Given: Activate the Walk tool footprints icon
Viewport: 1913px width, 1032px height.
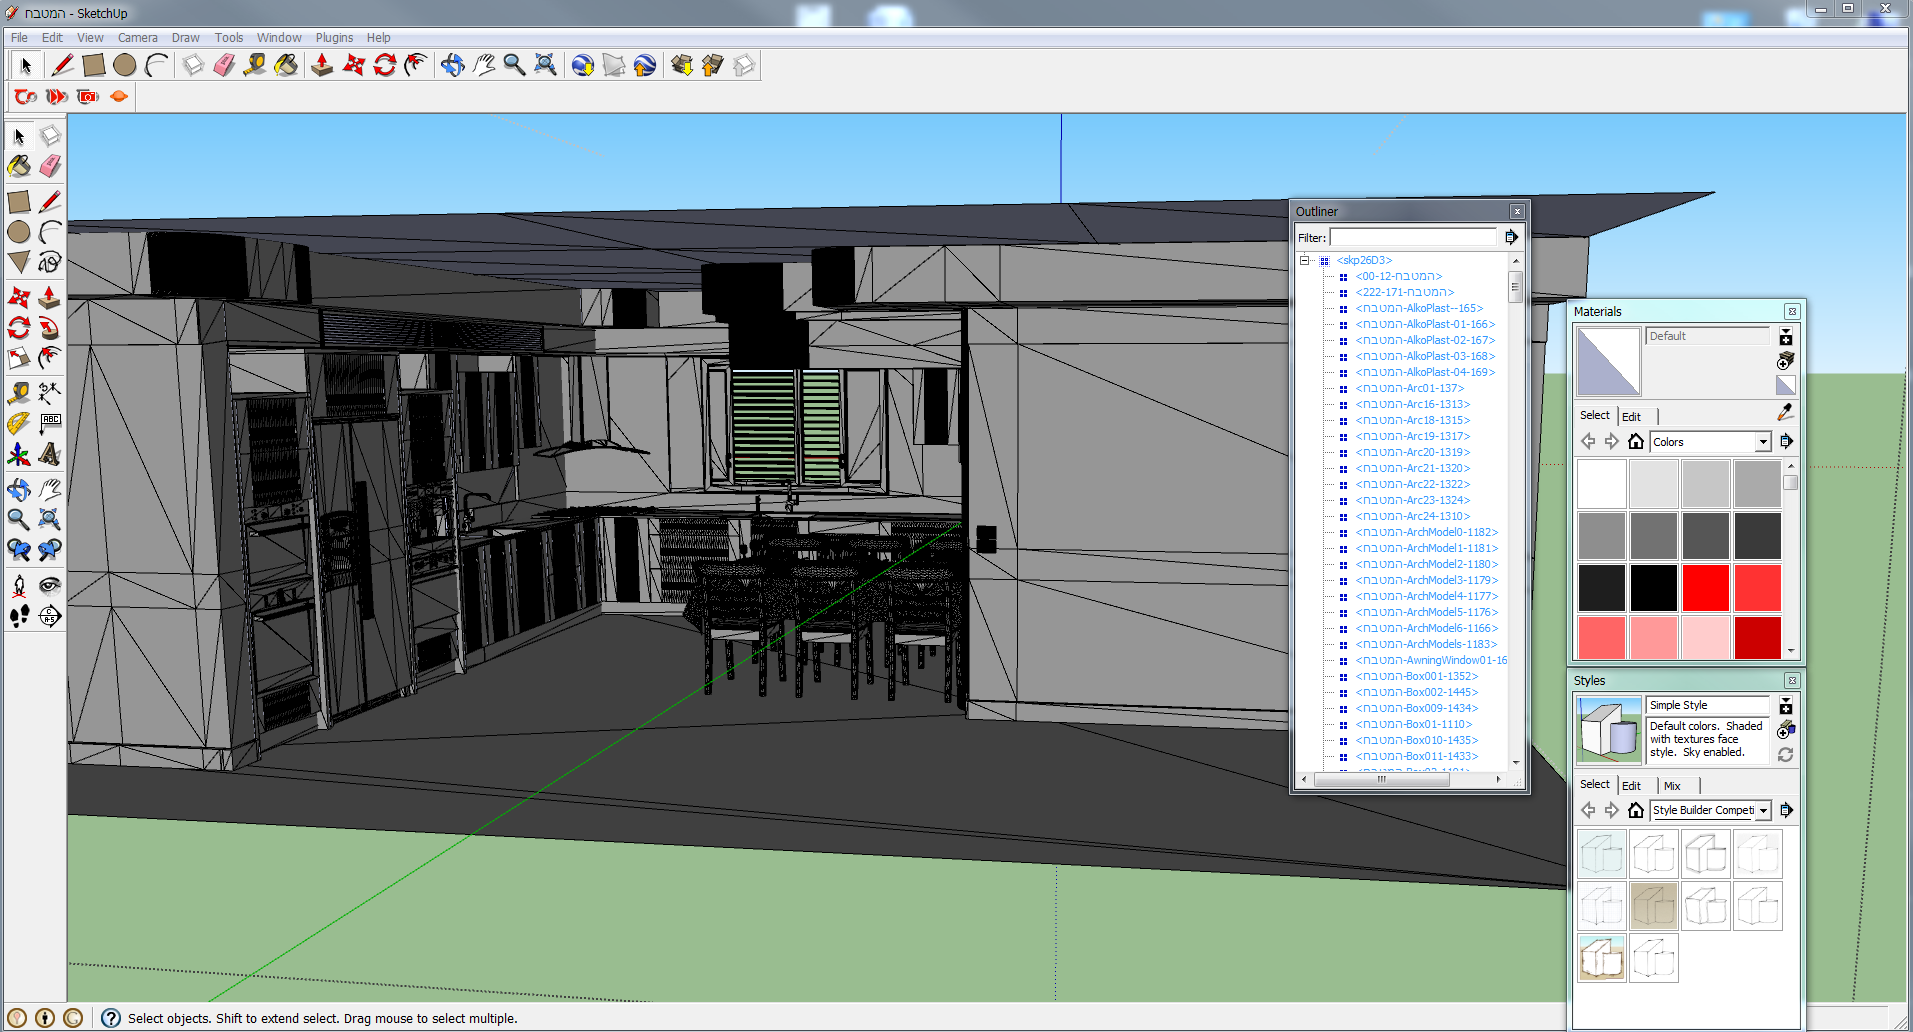Looking at the screenshot, I should coord(19,616).
